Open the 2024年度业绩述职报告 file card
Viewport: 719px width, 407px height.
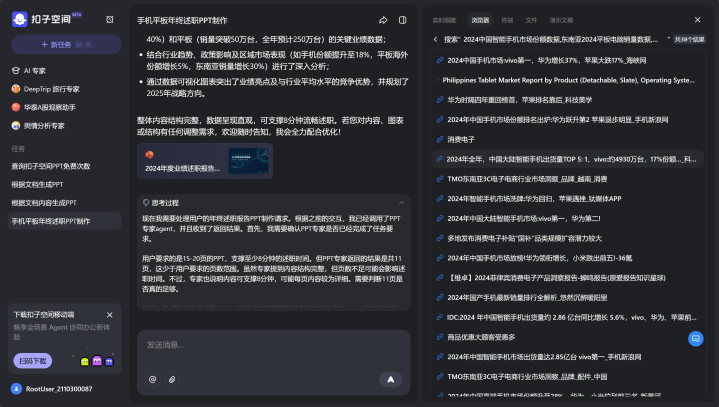coord(205,161)
